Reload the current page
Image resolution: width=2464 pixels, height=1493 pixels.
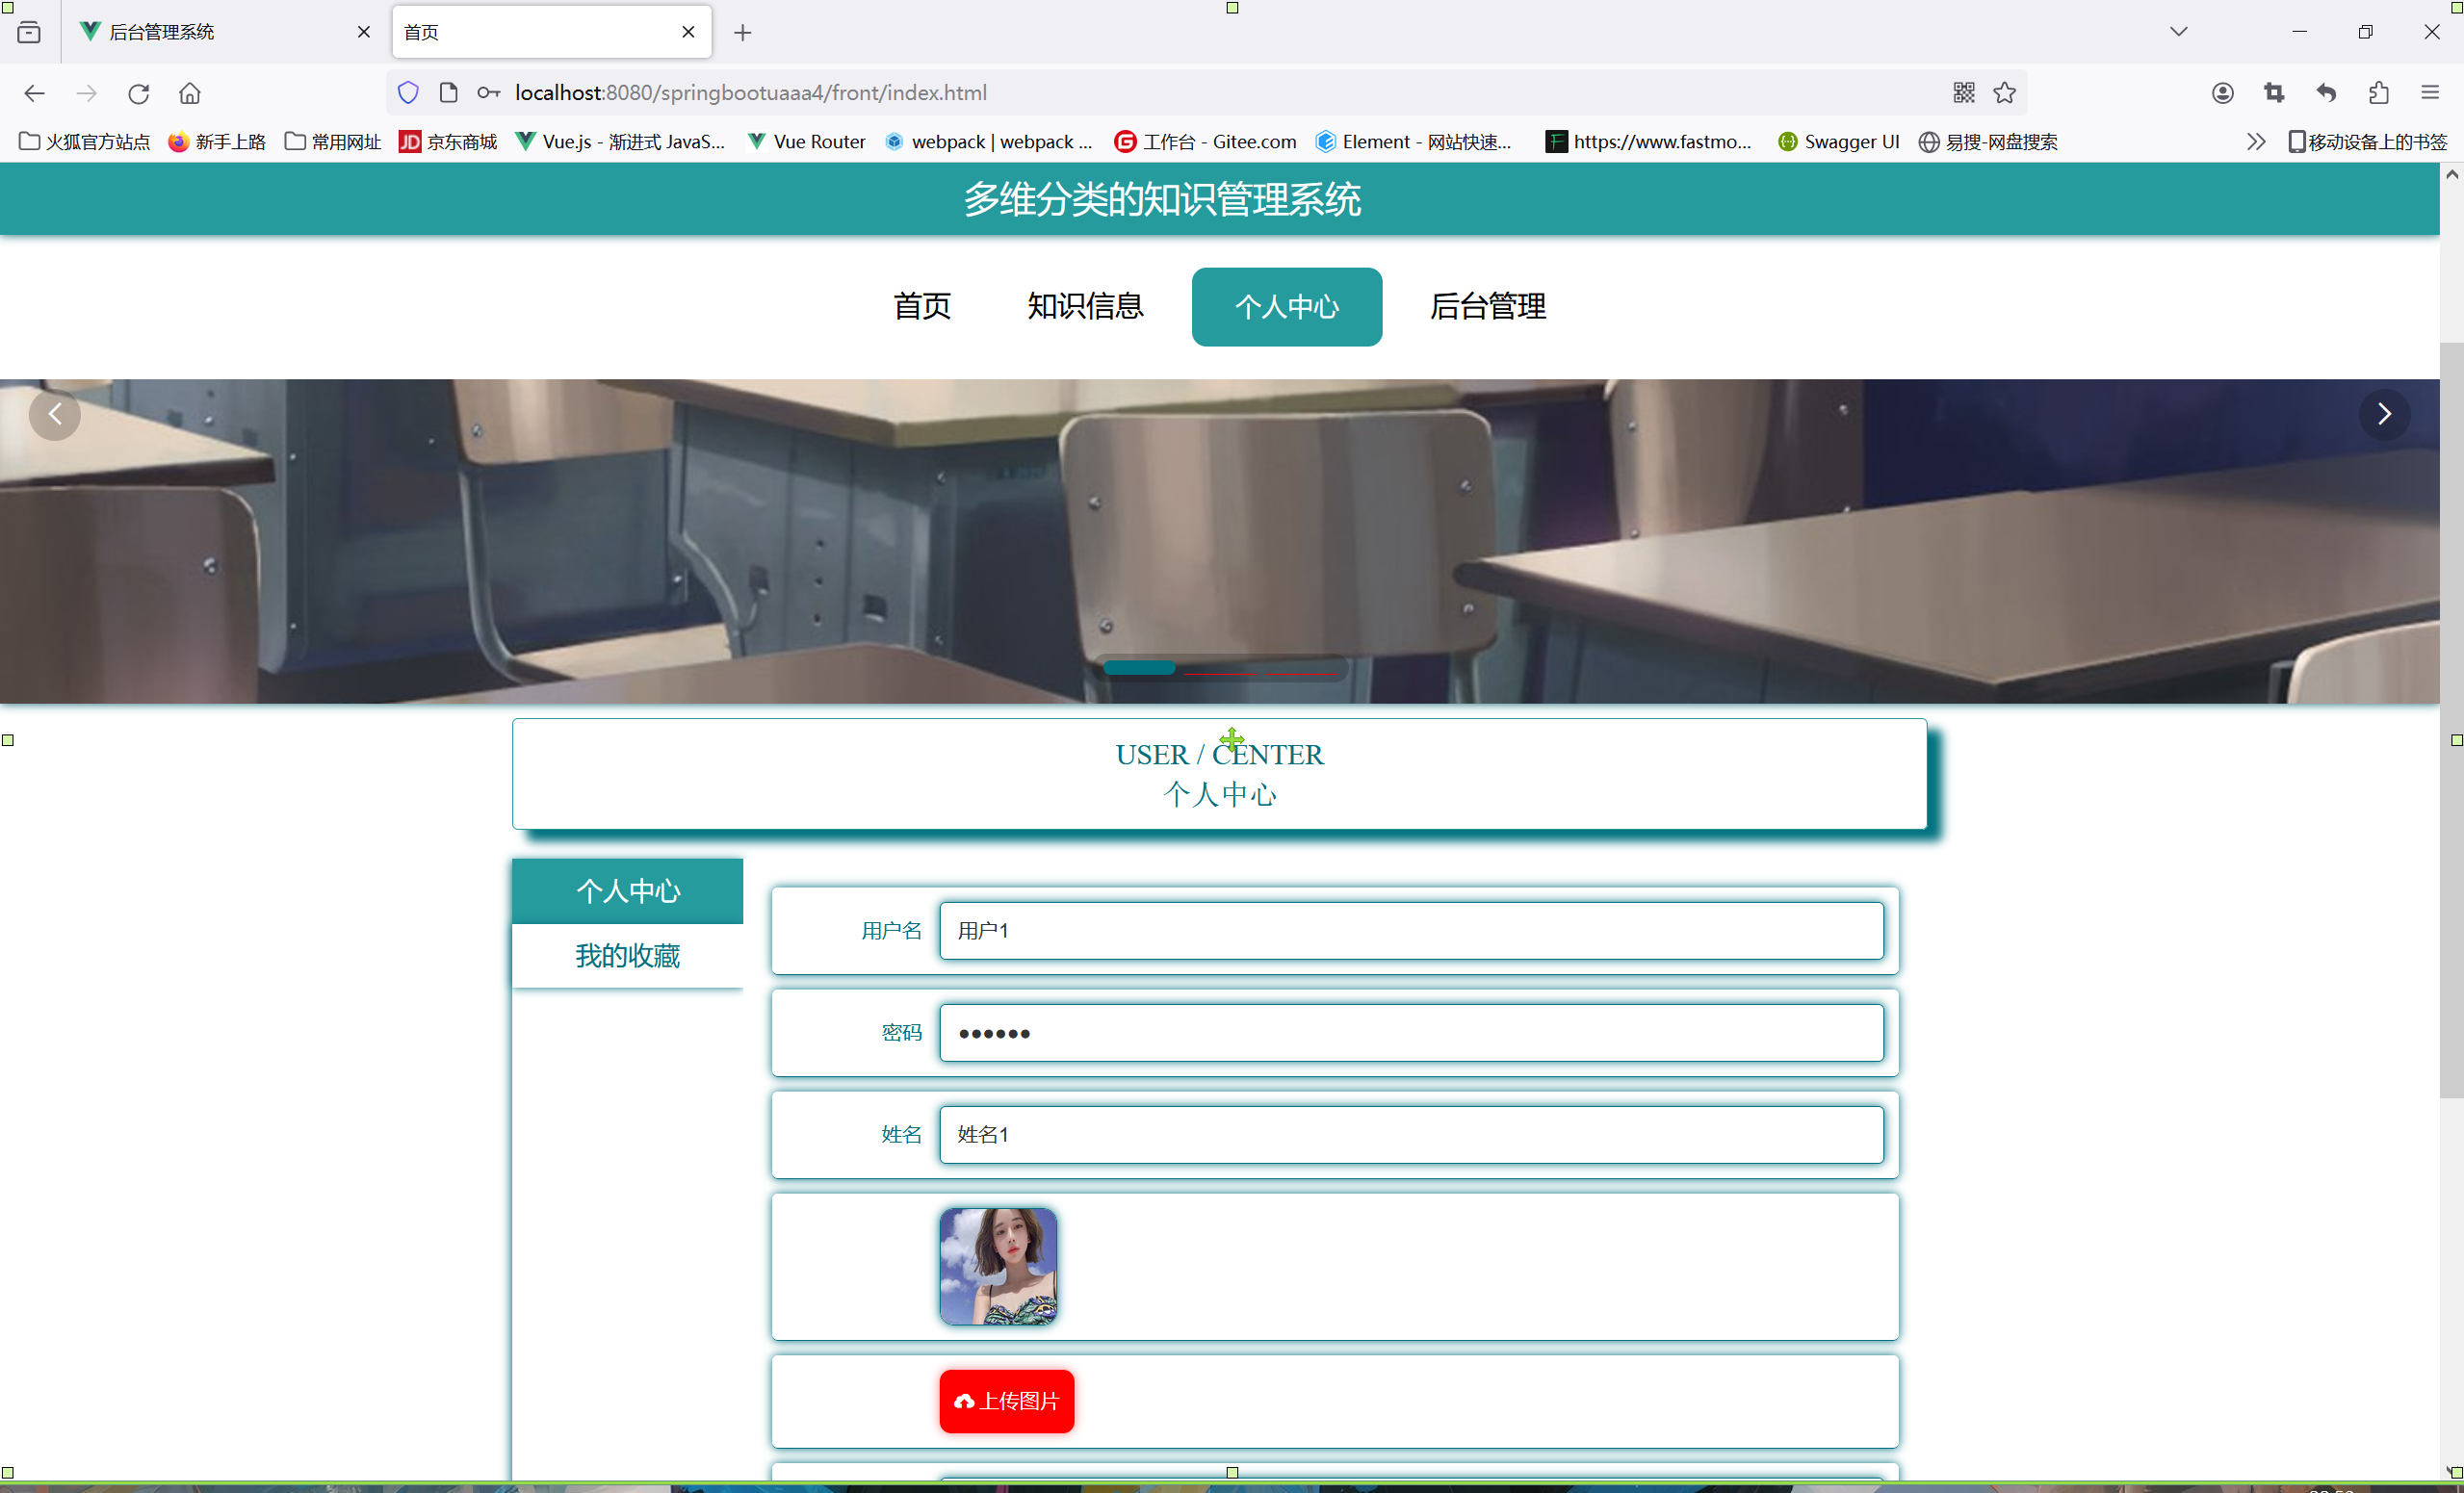click(x=138, y=93)
